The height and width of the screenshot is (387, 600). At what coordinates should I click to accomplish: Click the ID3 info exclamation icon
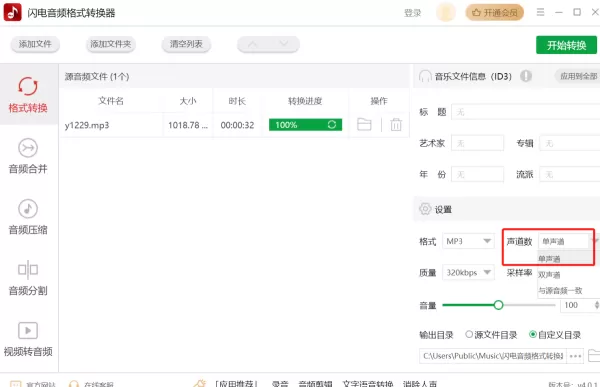point(526,76)
